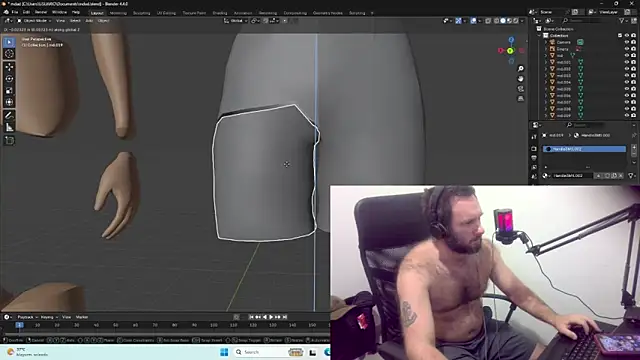Viewport: 640px width, 360px height.
Task: Disable rendering for md.002
Action: (x=633, y=69)
